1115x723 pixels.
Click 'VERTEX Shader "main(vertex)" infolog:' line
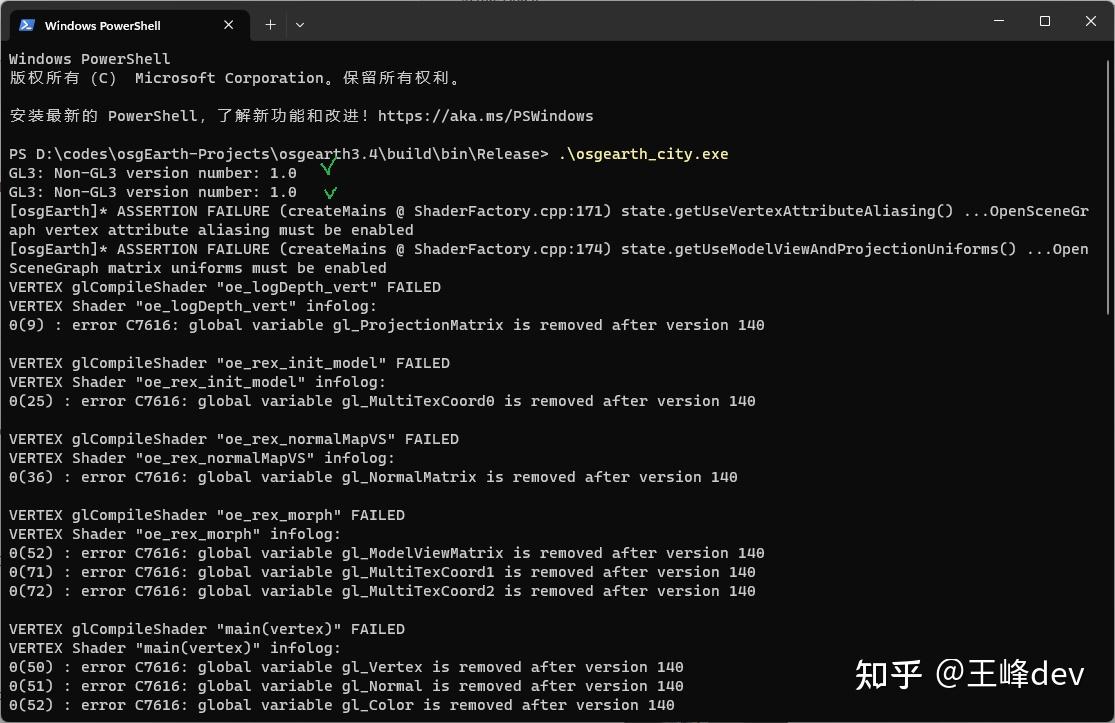tap(175, 648)
